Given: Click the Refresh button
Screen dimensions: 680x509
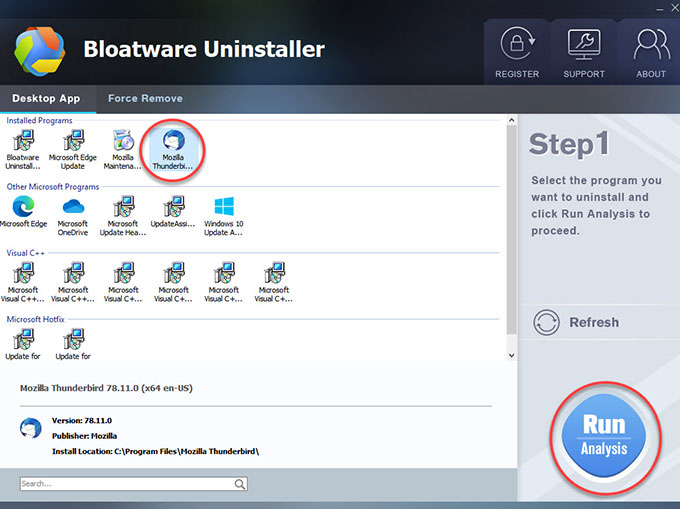Looking at the screenshot, I should pos(576,322).
